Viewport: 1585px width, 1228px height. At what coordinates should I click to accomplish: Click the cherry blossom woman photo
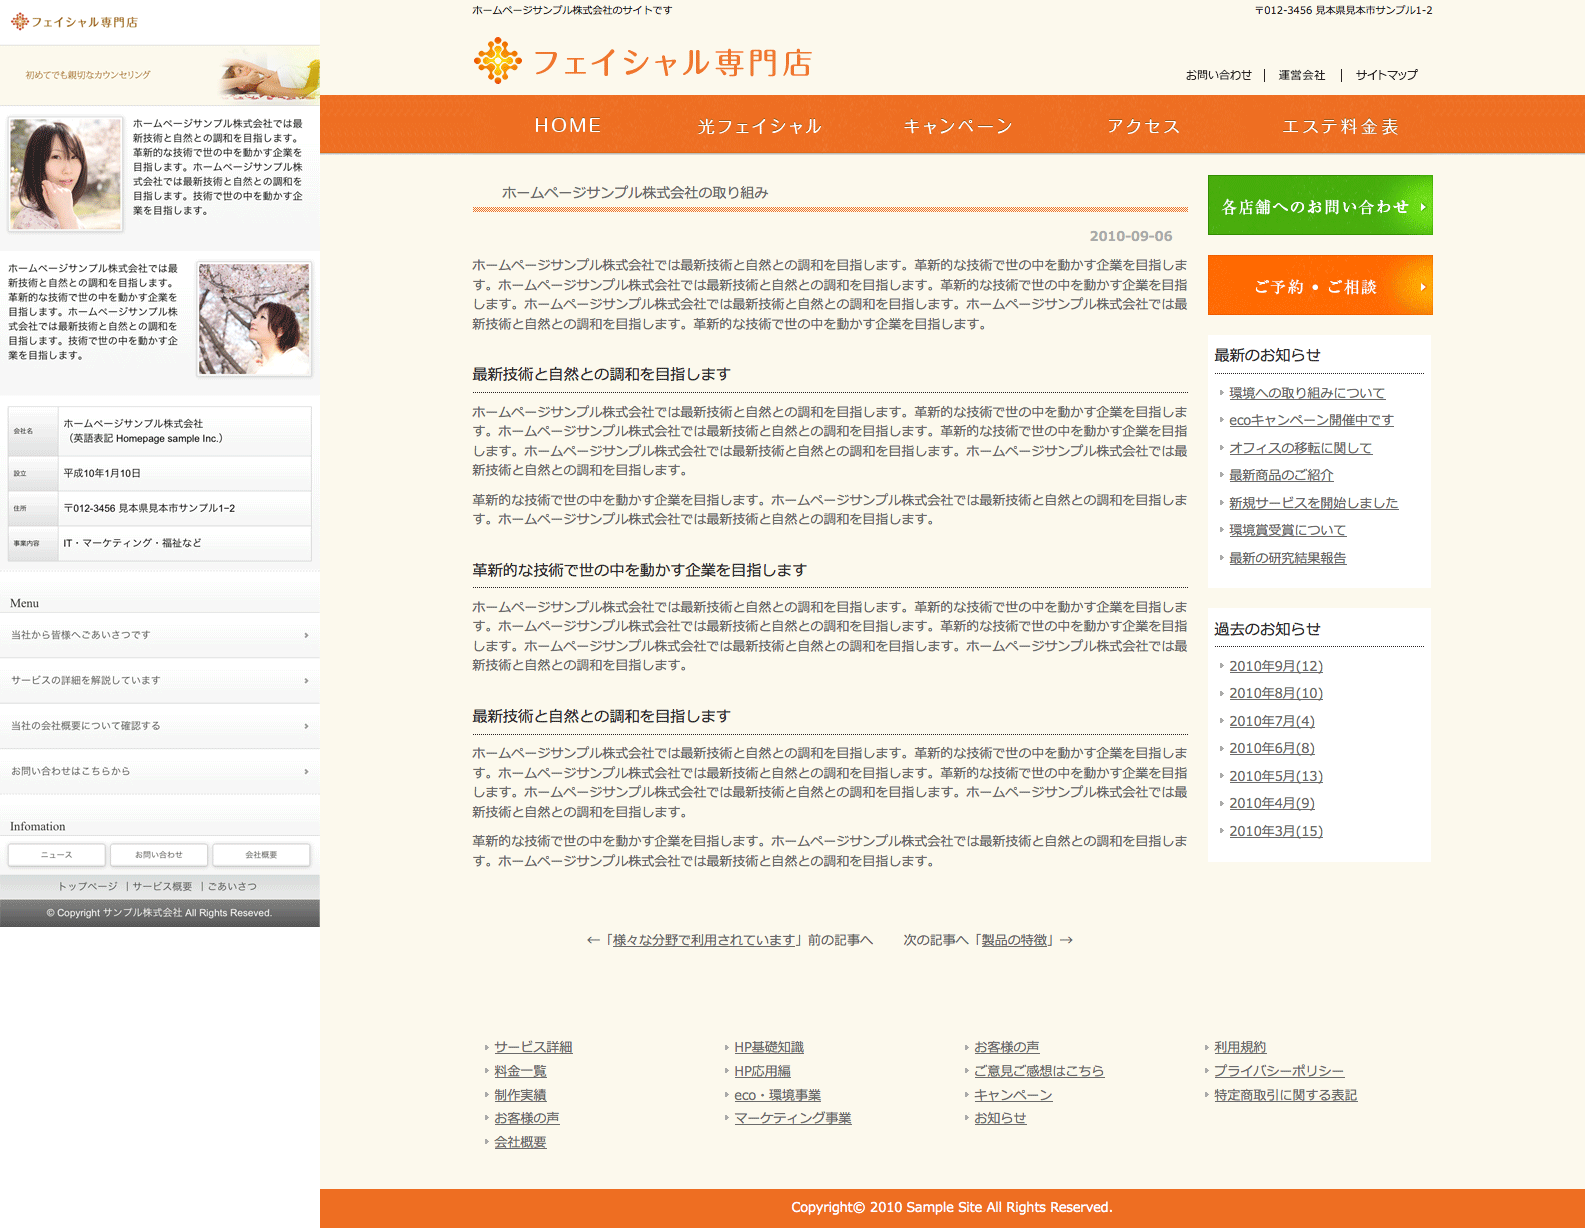click(254, 319)
